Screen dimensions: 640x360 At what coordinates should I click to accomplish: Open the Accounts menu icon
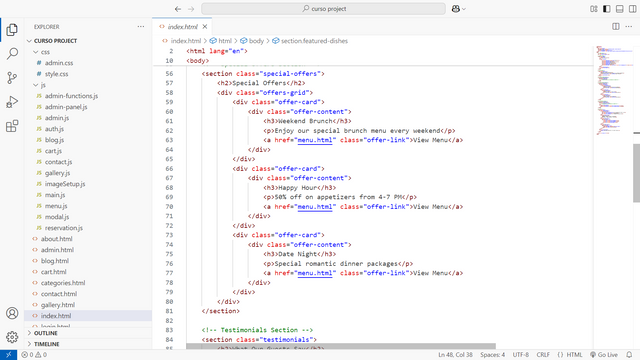12,313
